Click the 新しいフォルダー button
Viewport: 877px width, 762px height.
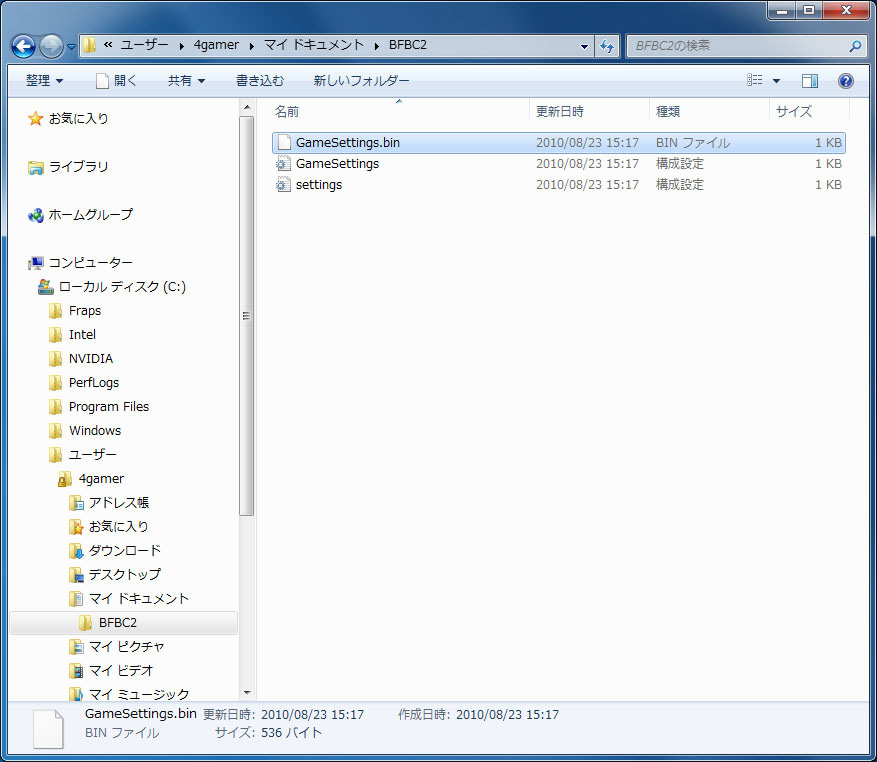361,81
